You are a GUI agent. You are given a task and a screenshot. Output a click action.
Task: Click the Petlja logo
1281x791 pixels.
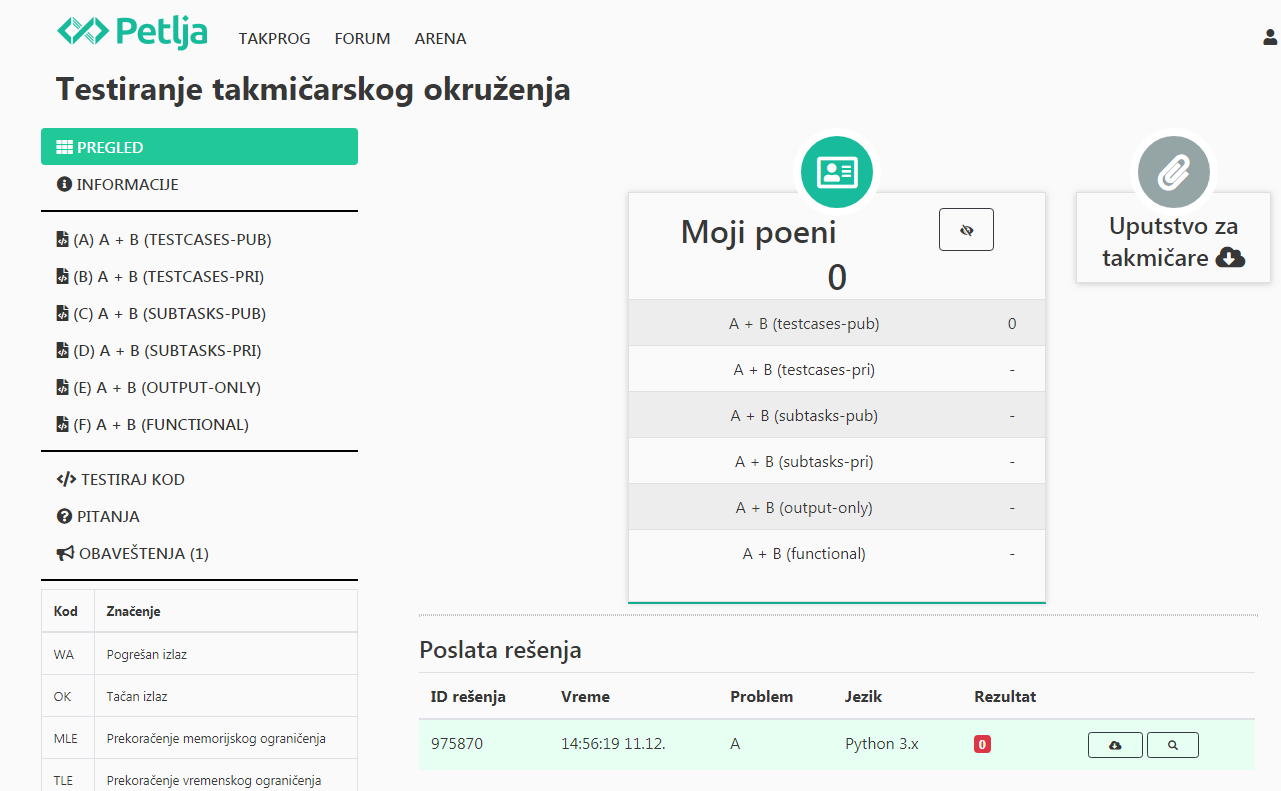point(132,32)
